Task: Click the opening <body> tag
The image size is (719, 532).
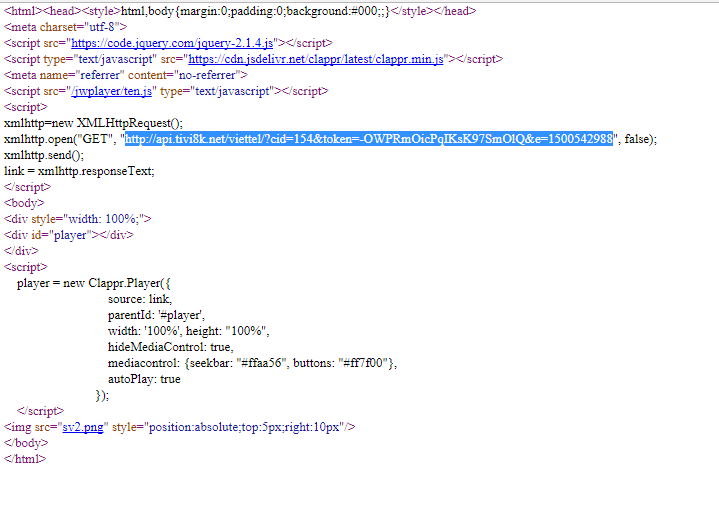Action: [24, 203]
